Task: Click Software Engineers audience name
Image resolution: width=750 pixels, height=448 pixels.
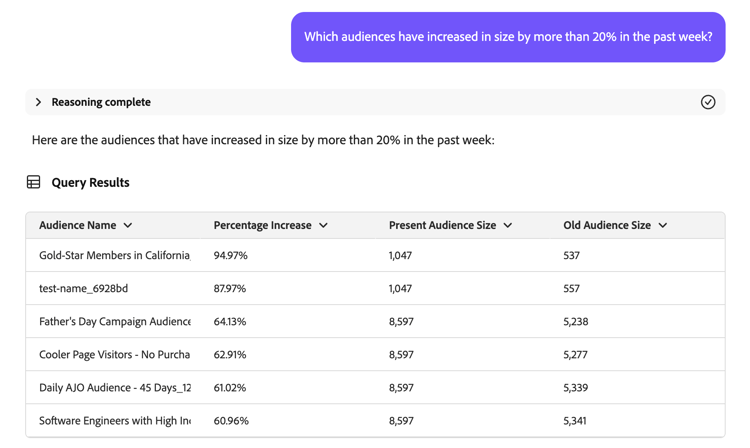Action: (114, 421)
